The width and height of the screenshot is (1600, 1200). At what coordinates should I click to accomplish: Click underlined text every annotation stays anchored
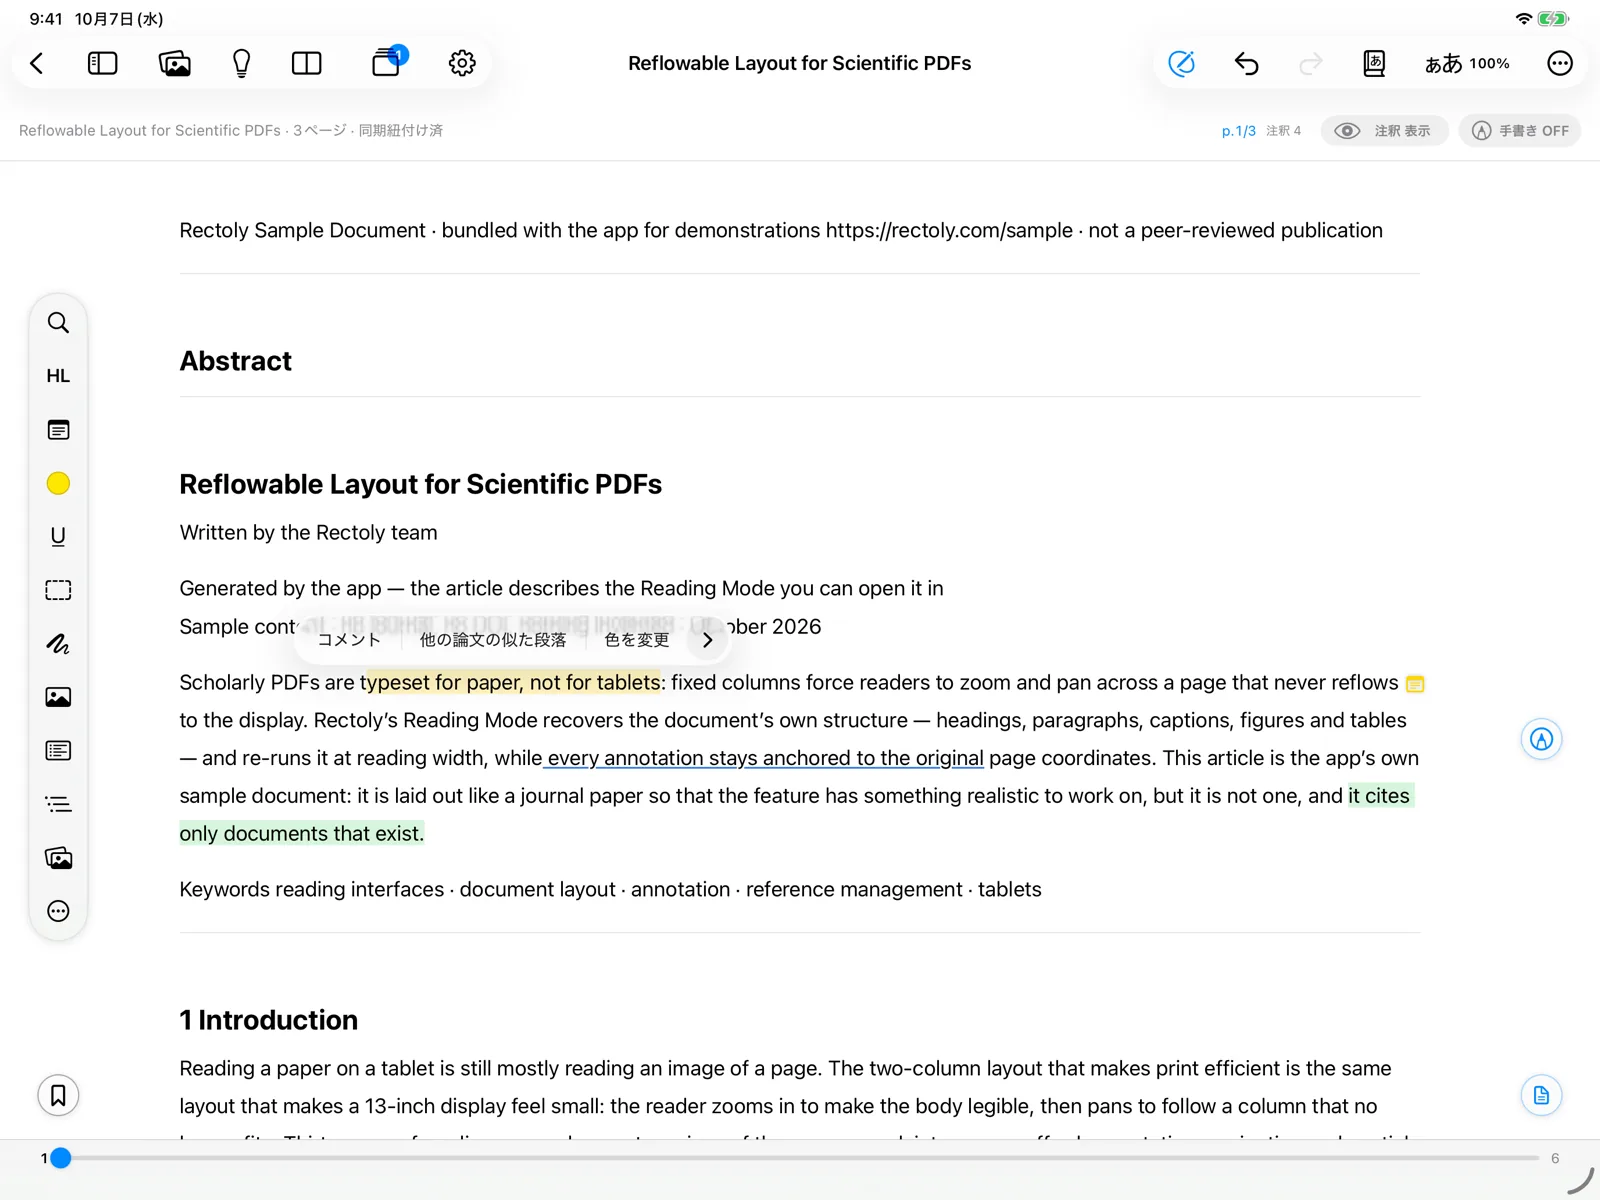tap(766, 759)
